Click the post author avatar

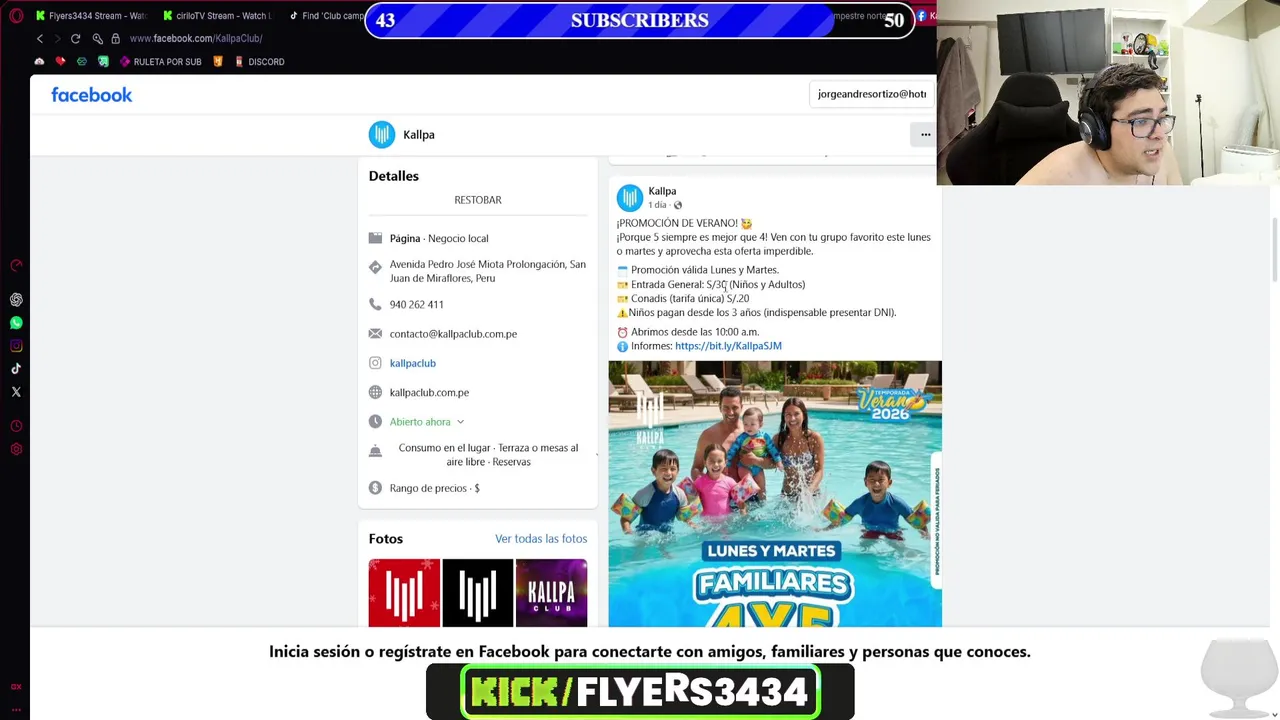629,198
